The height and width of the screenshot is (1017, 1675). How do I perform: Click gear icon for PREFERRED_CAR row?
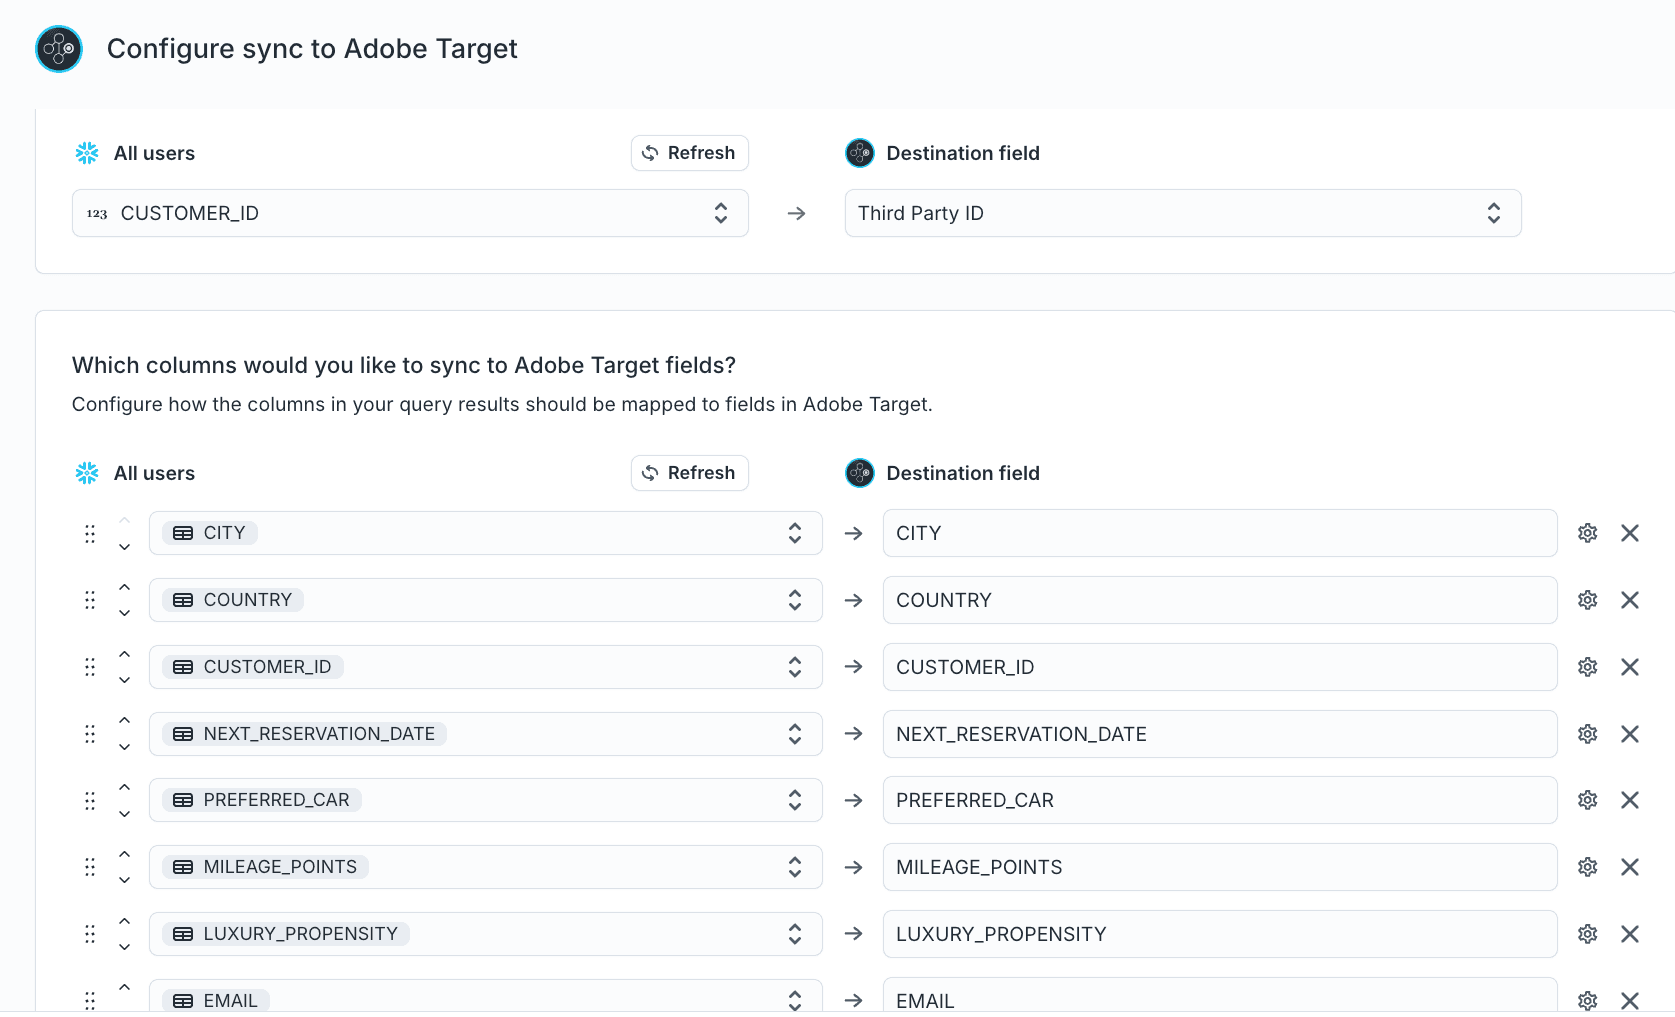click(1587, 800)
